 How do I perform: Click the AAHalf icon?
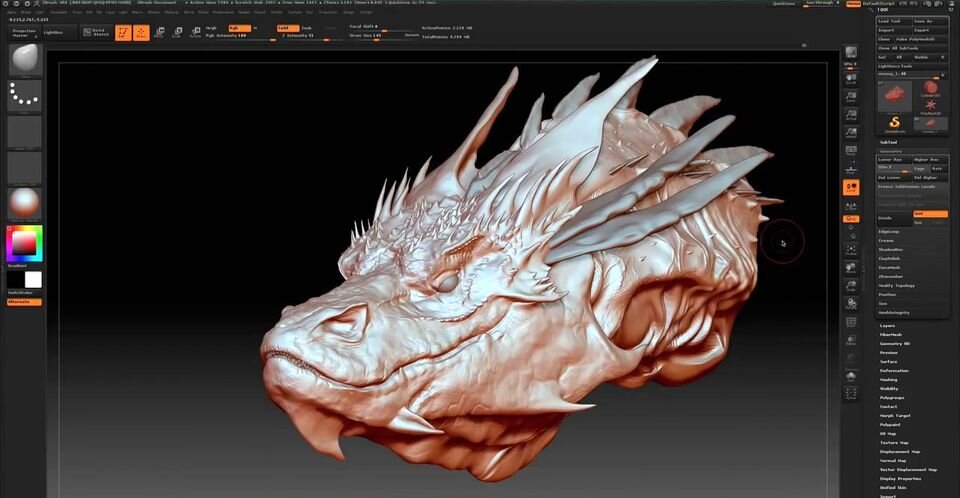tap(851, 133)
